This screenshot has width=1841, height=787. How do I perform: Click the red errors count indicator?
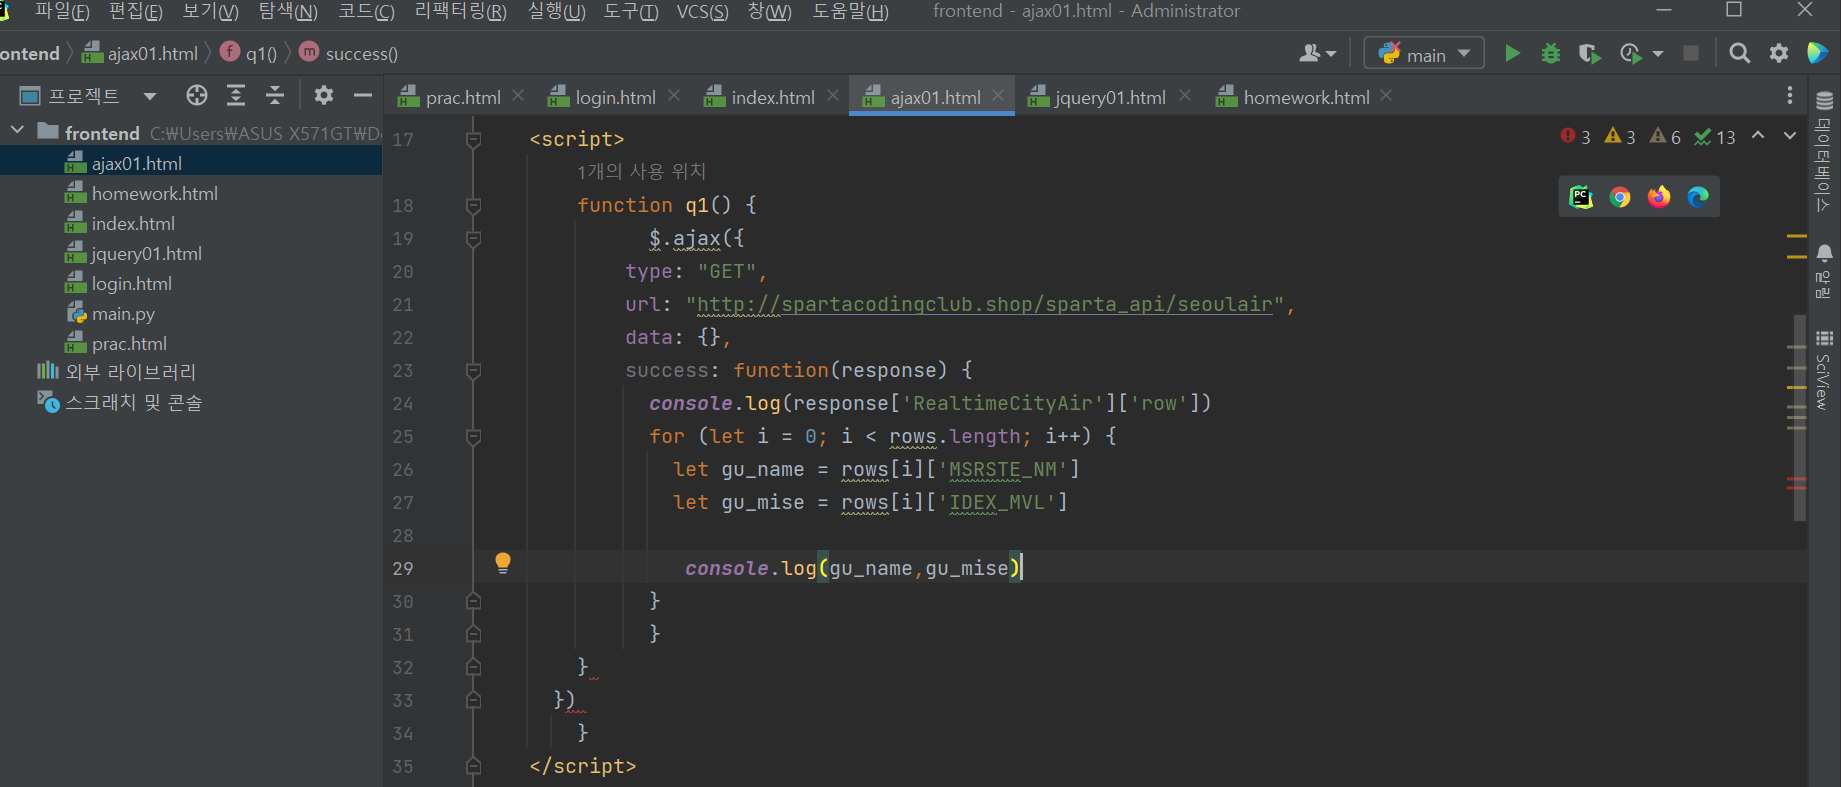point(1575,136)
